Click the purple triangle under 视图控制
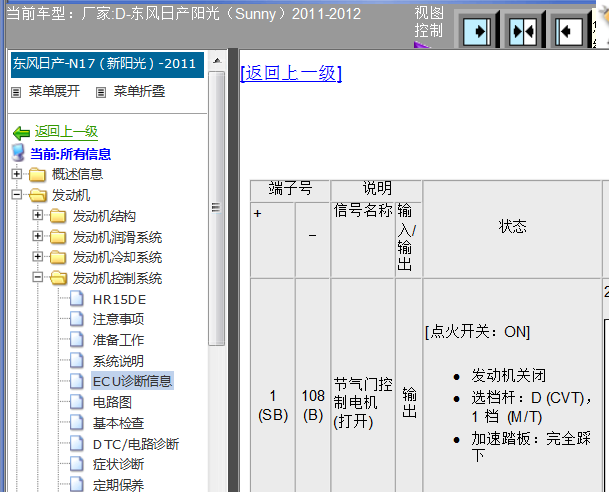The image size is (609, 492). coord(421,45)
